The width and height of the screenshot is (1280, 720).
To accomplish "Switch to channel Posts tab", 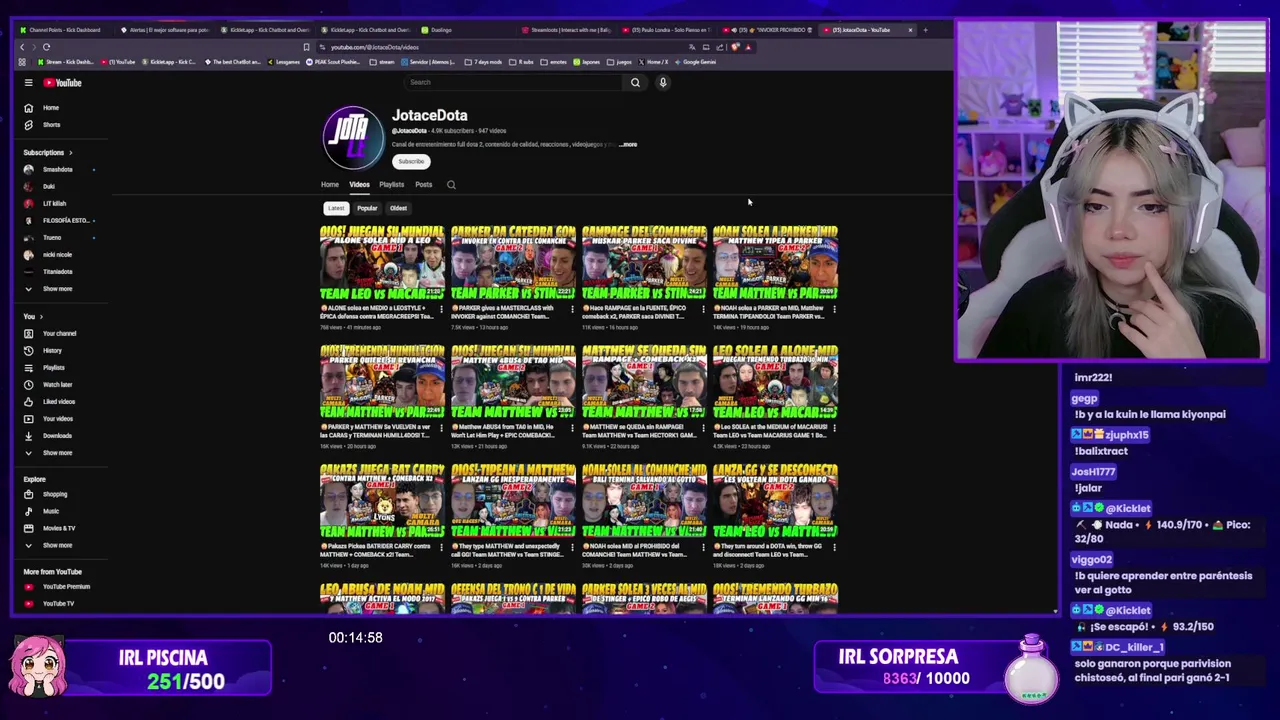I will 424,185.
